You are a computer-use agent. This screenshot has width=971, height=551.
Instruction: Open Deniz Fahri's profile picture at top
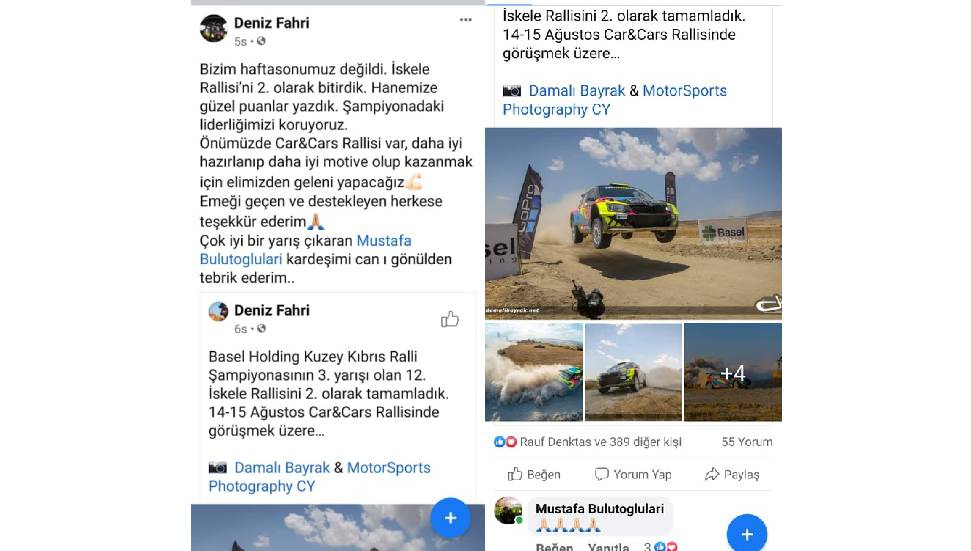point(214,28)
